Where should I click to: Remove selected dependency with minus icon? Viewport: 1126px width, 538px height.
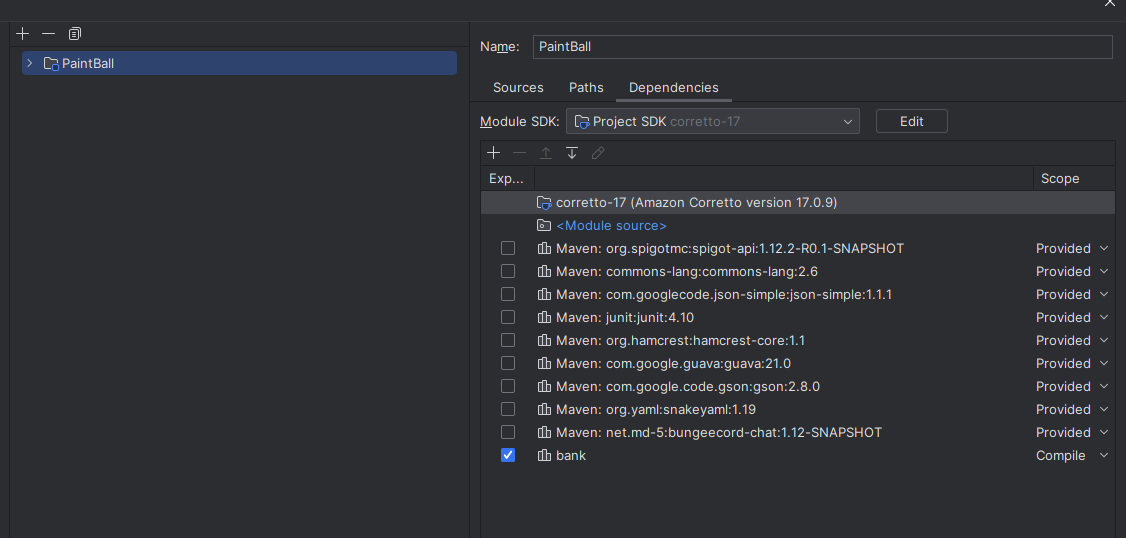pyautogui.click(x=519, y=153)
